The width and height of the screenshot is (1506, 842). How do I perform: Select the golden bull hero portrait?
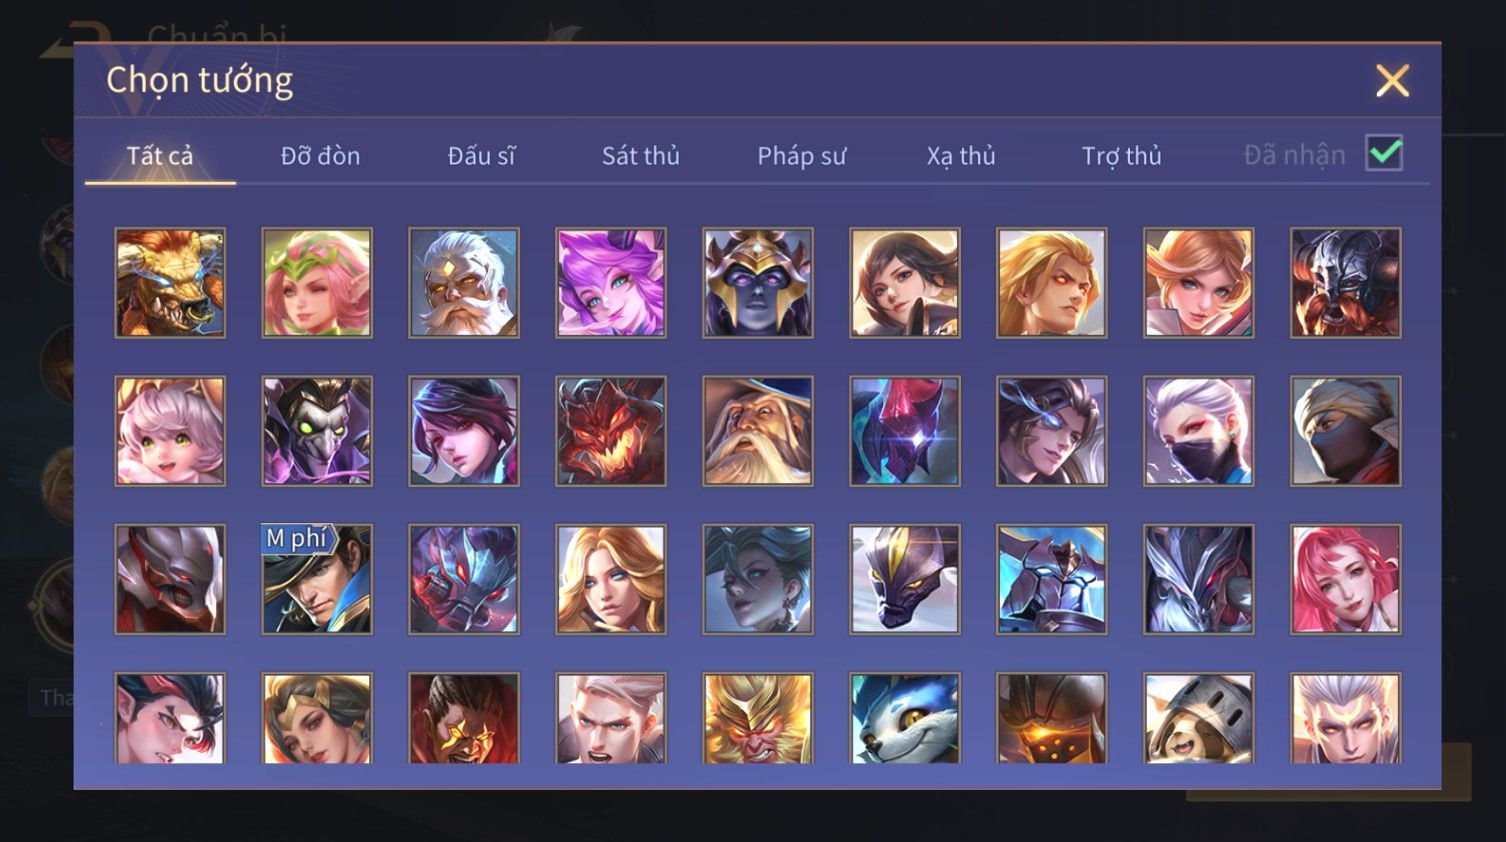click(170, 282)
